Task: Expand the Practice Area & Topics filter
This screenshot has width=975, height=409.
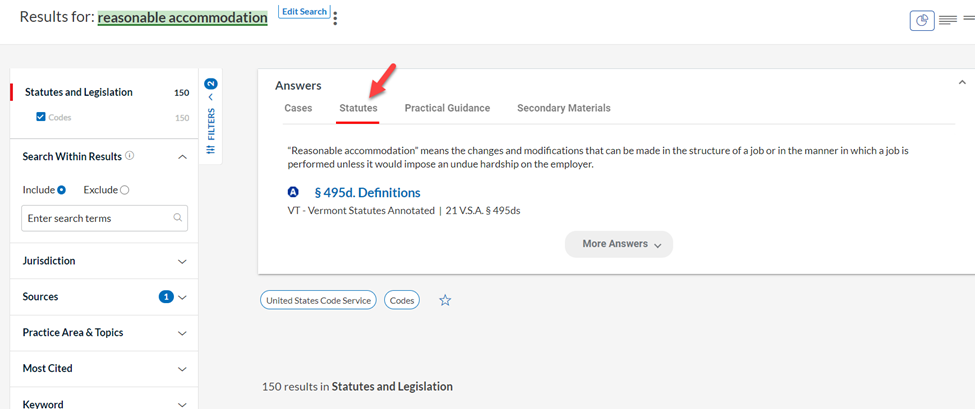Action: click(x=104, y=333)
